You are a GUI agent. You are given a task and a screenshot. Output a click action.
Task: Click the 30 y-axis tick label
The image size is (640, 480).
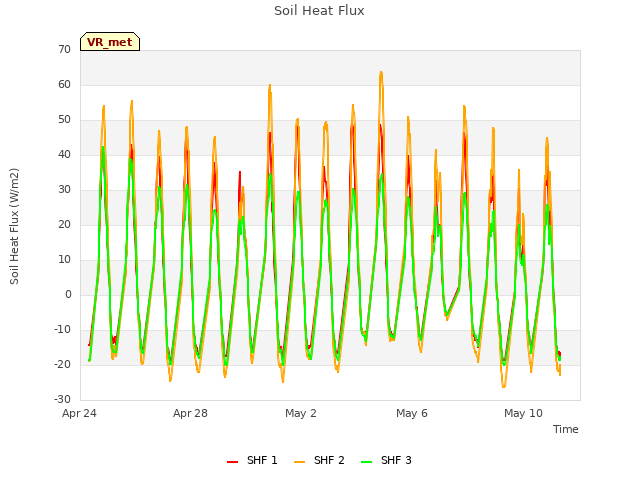tap(64, 189)
